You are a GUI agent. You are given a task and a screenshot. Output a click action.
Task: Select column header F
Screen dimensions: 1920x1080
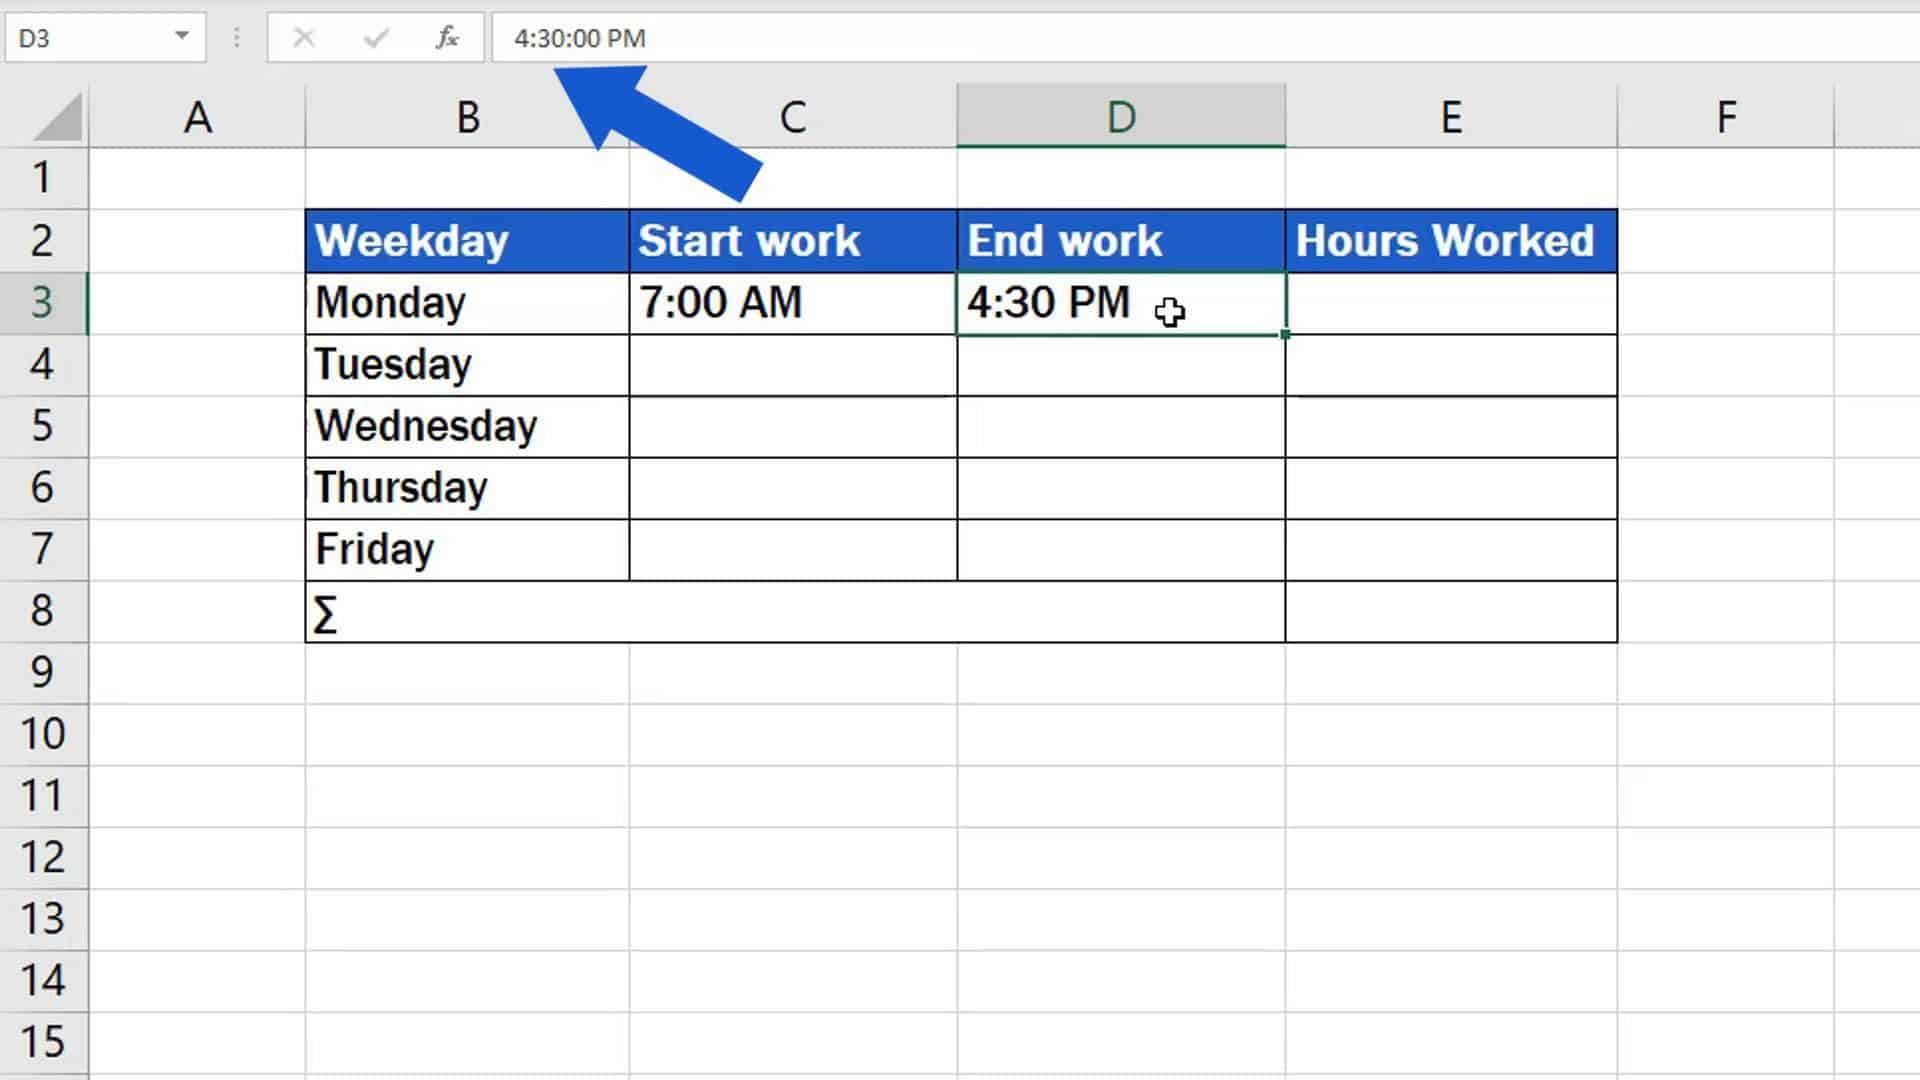1725,115
